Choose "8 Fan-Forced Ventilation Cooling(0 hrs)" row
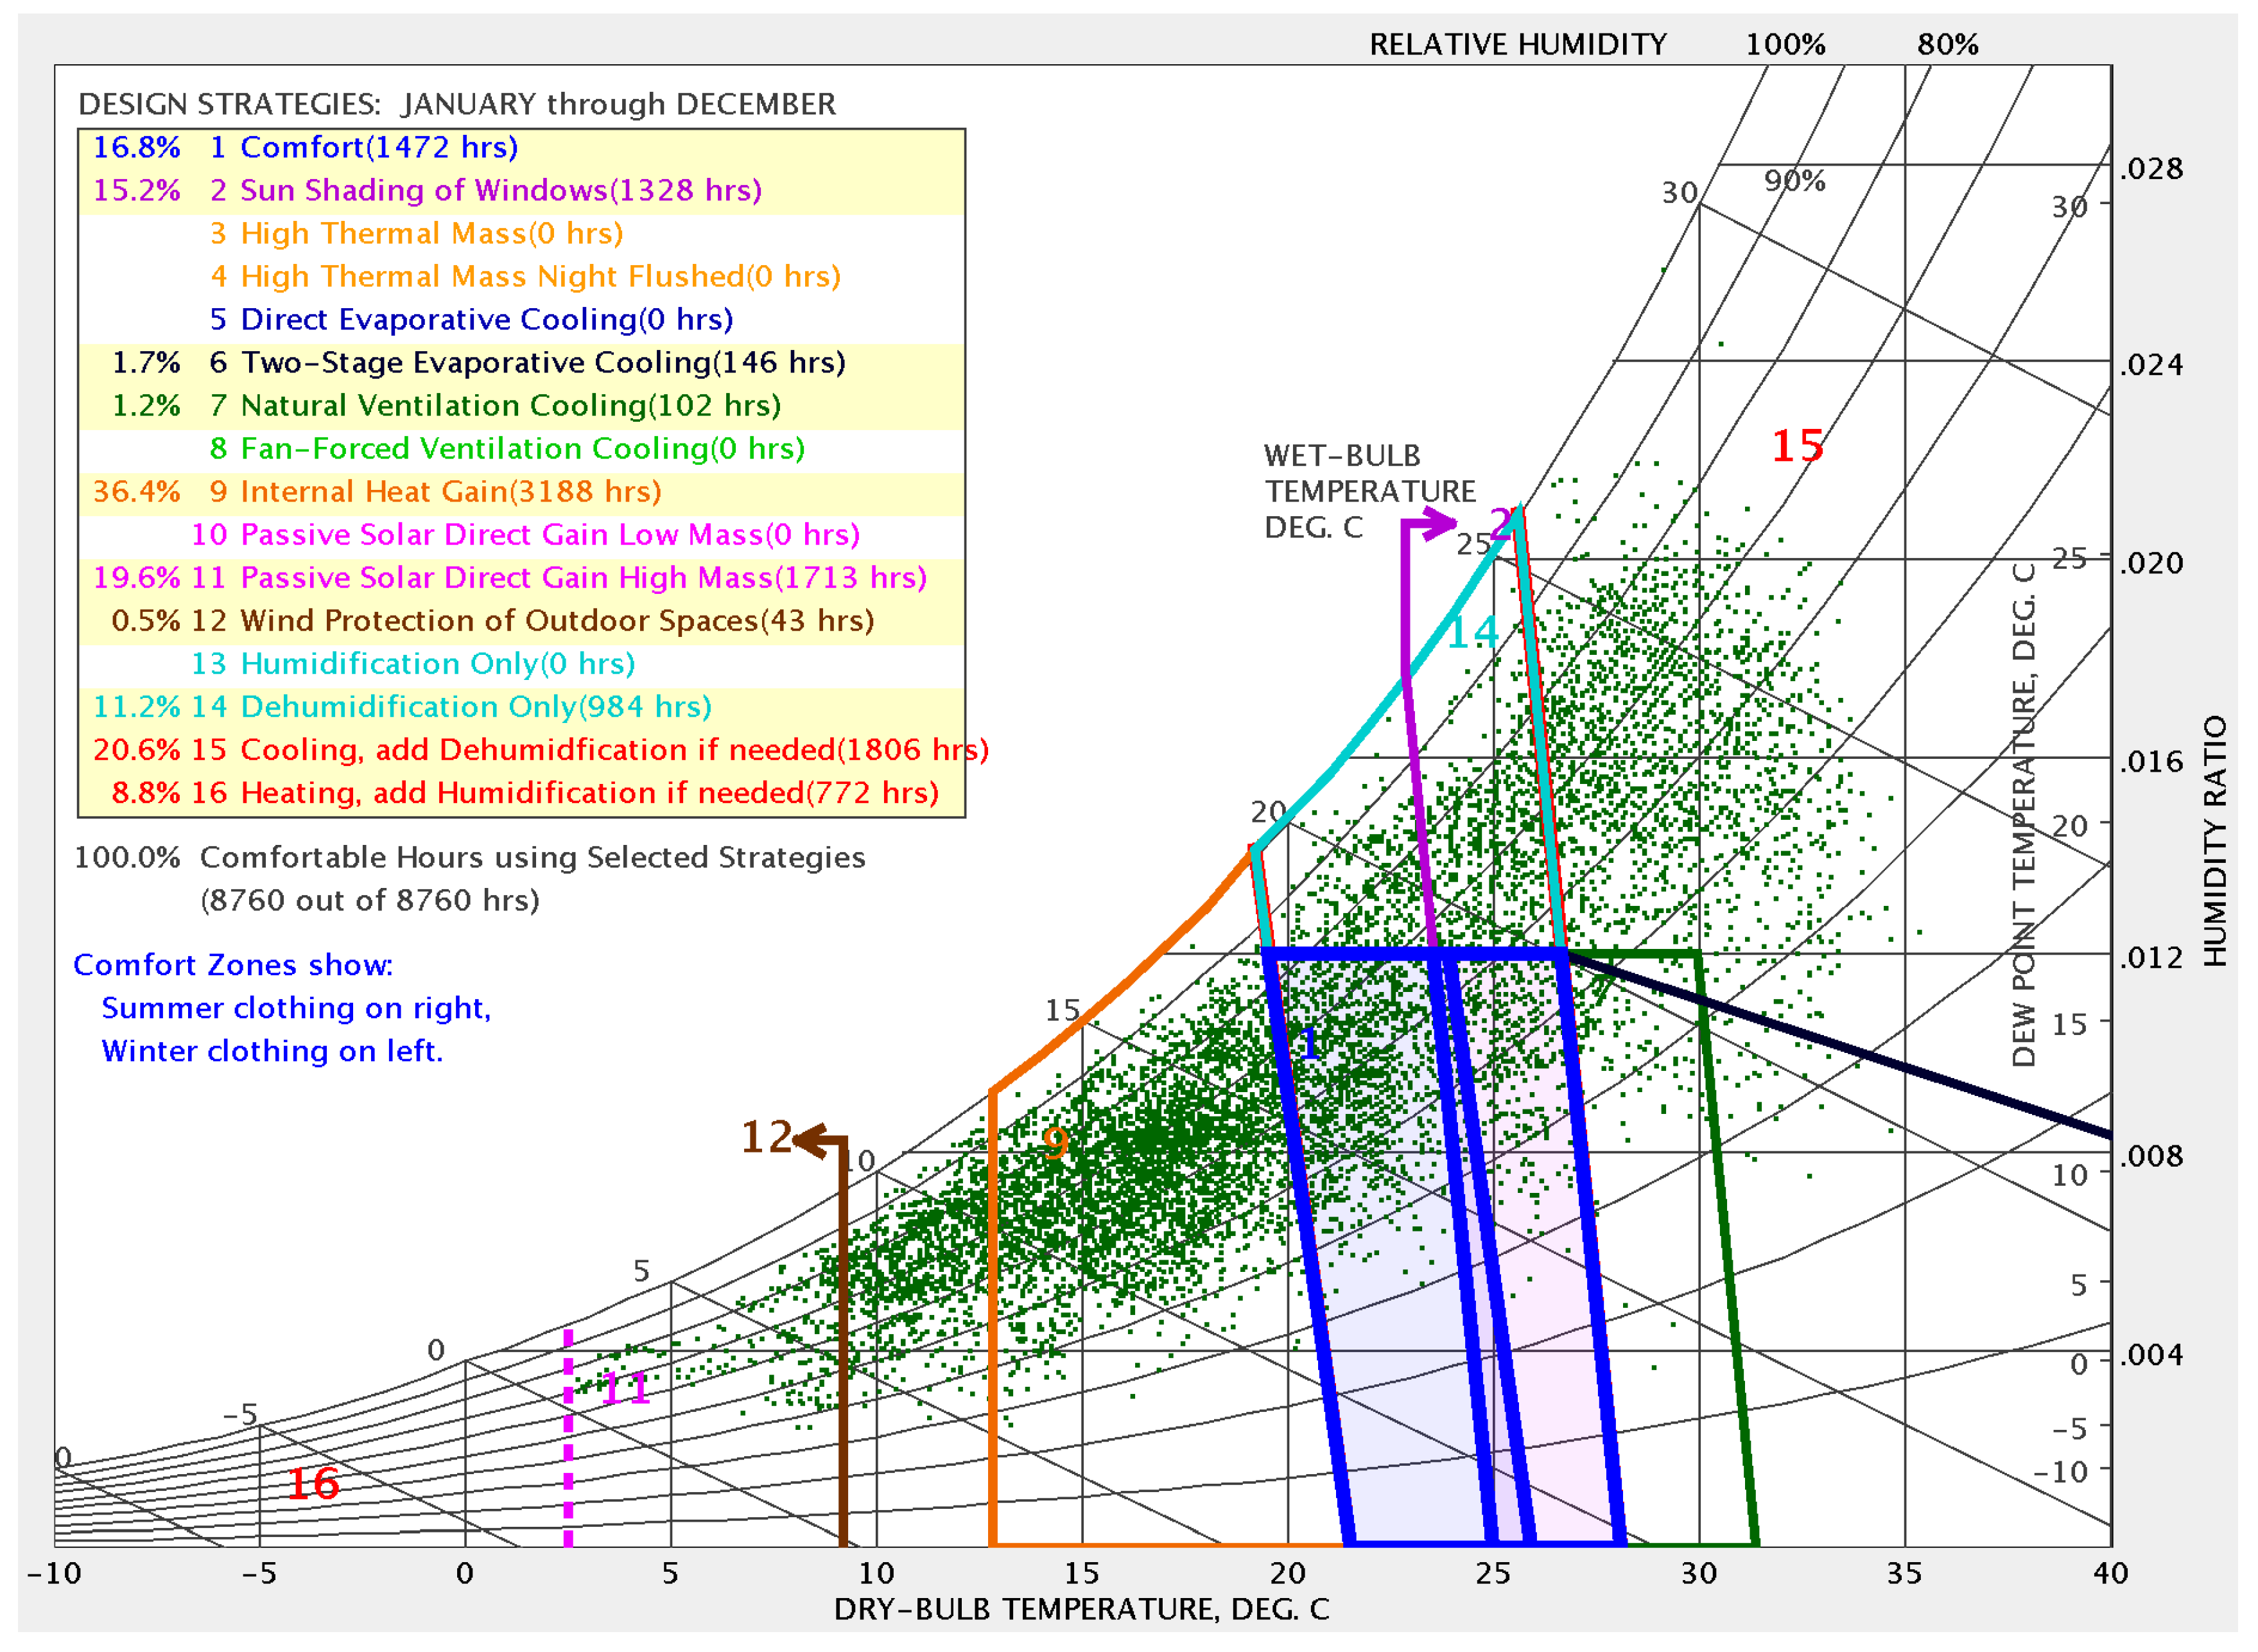Viewport: 2258px width, 1652px height. pyautogui.click(x=521, y=449)
